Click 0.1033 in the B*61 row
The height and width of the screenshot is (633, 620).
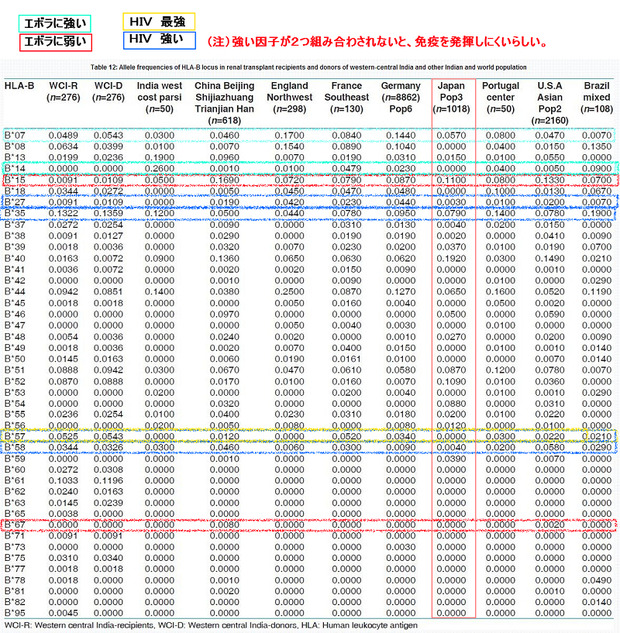(x=63, y=480)
